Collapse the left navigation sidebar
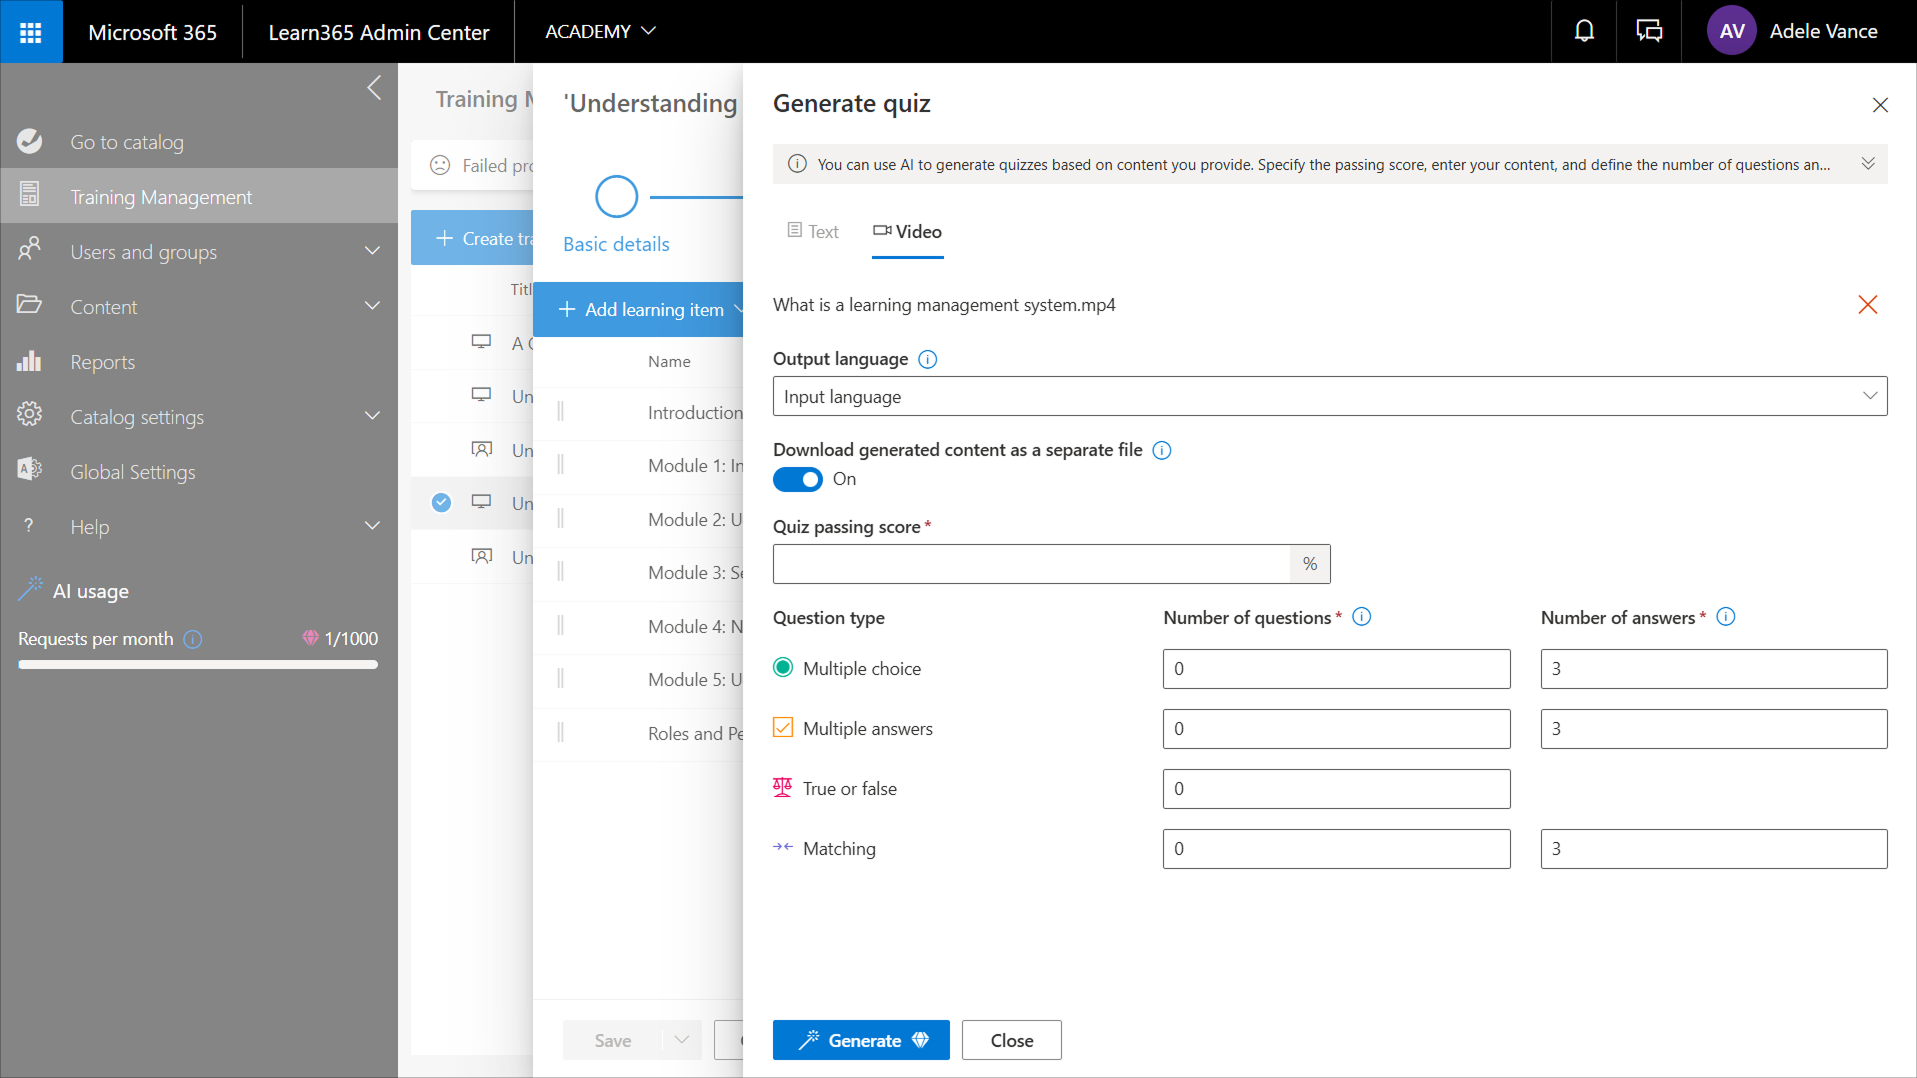Screen dimensions: 1917x1078 [x=374, y=88]
